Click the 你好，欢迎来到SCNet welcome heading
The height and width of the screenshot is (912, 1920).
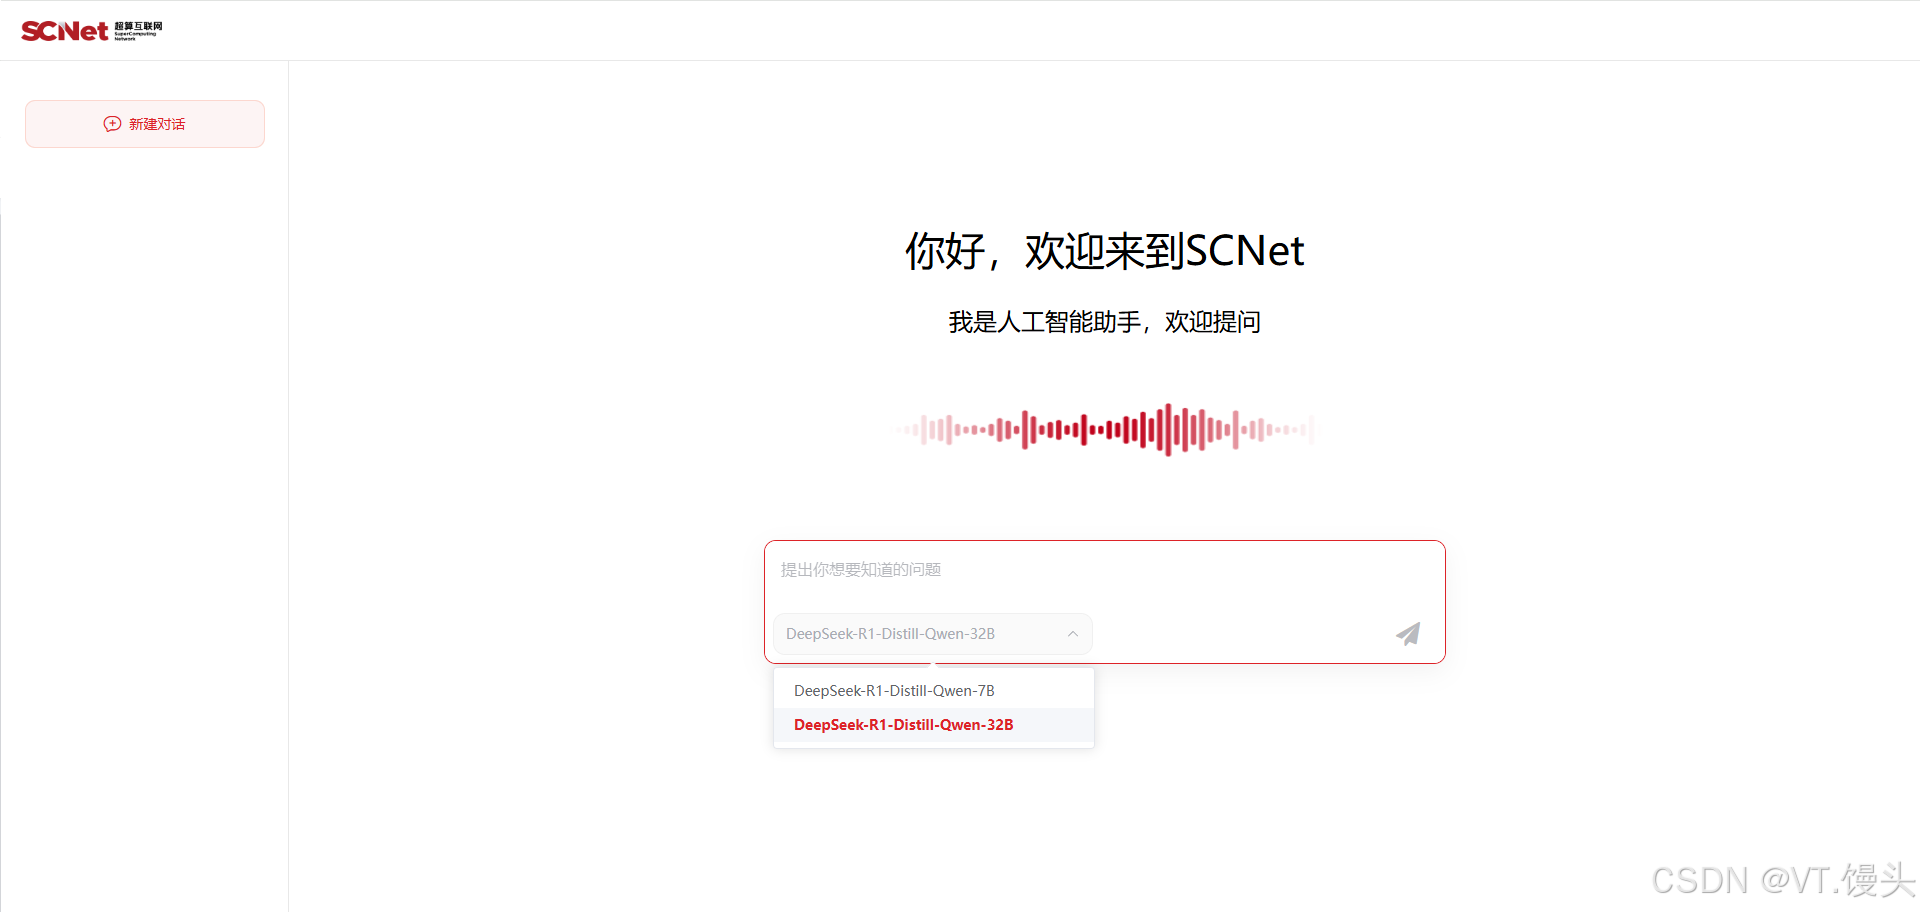[1104, 251]
